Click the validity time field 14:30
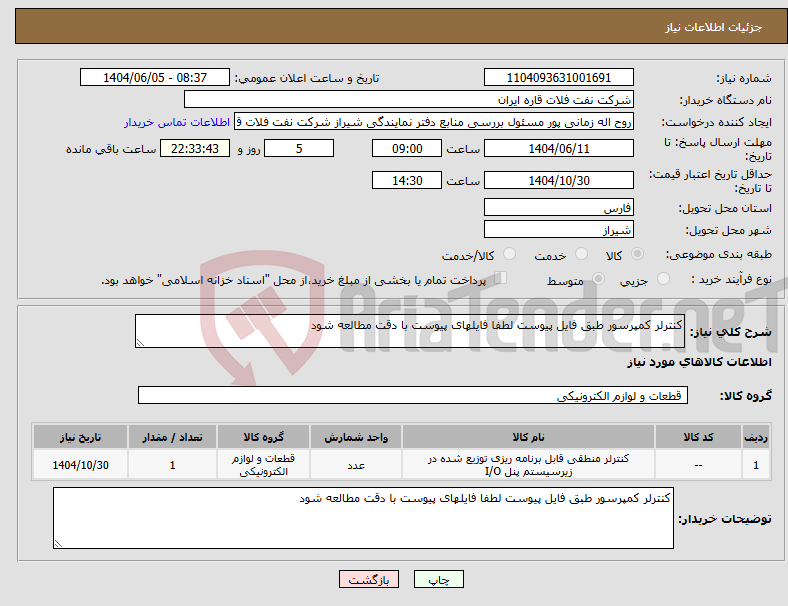 tap(407, 180)
